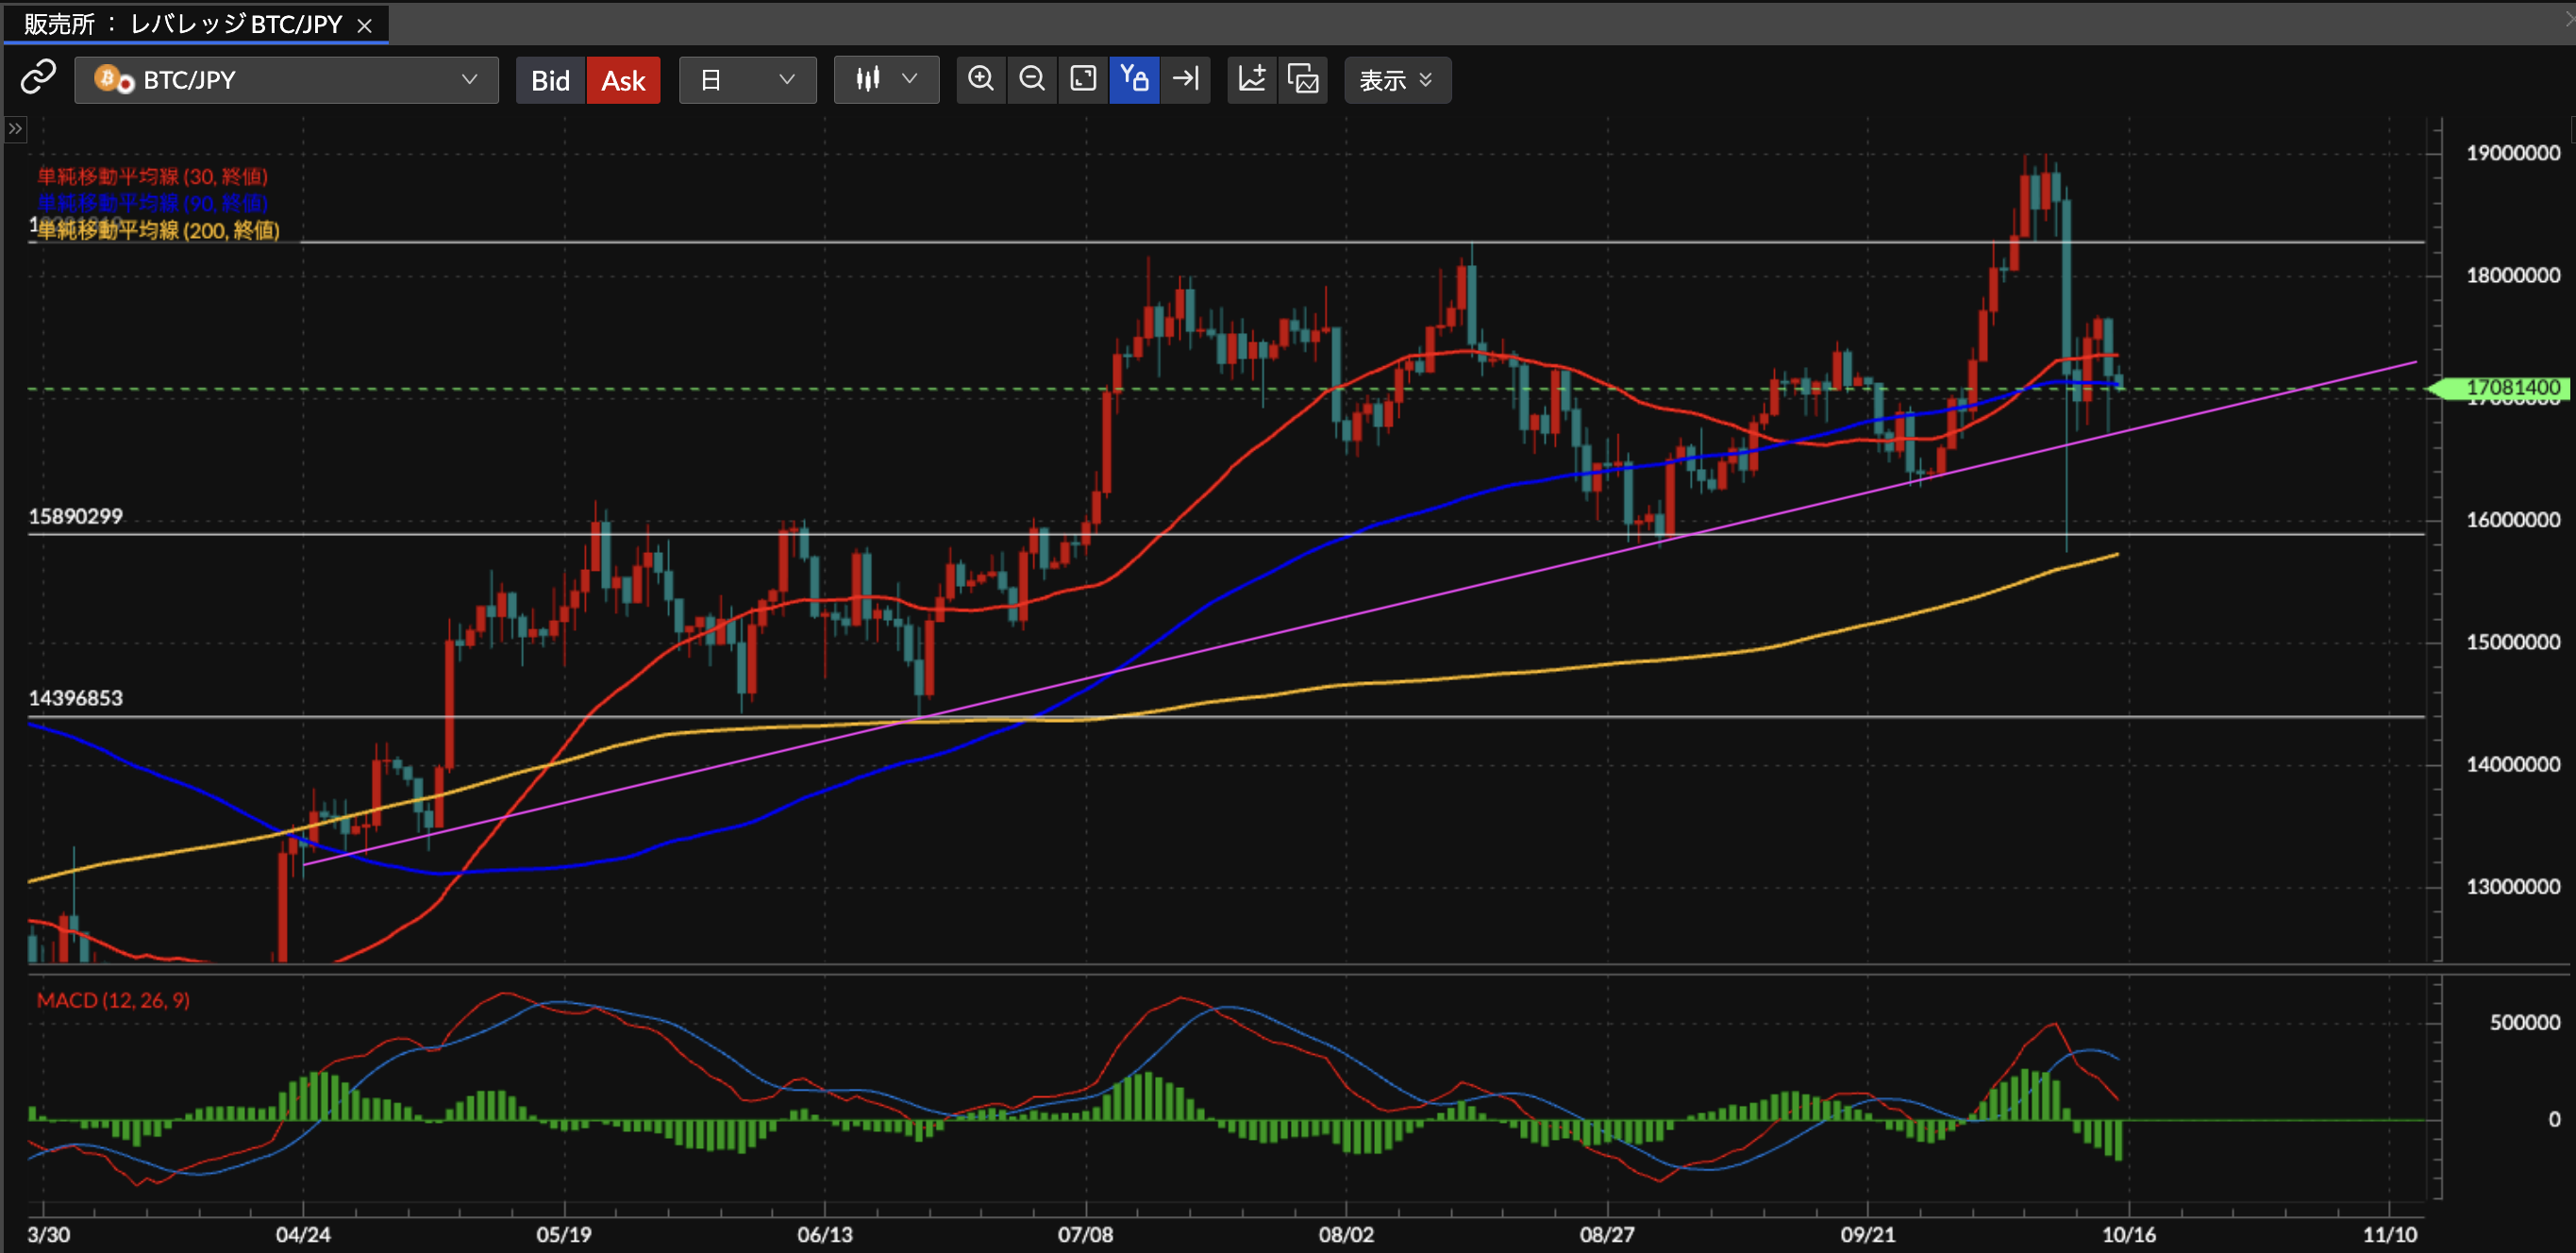Select the Ask price toggle
This screenshot has height=1253, width=2576.
coord(623,80)
